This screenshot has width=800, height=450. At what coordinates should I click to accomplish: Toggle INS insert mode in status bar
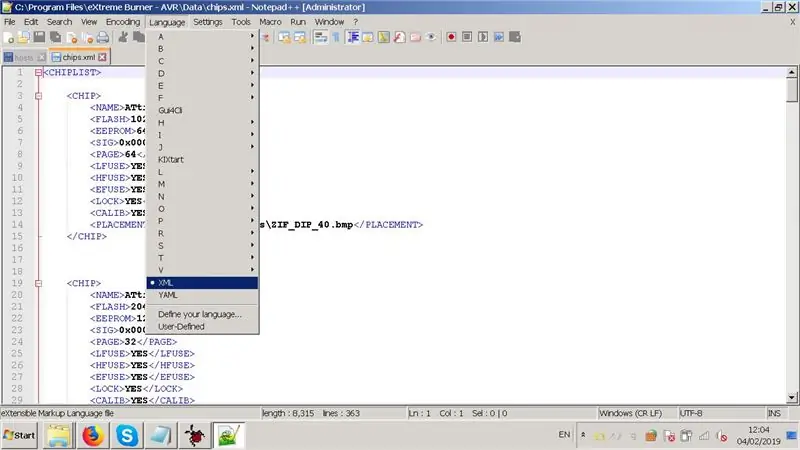[x=774, y=413]
